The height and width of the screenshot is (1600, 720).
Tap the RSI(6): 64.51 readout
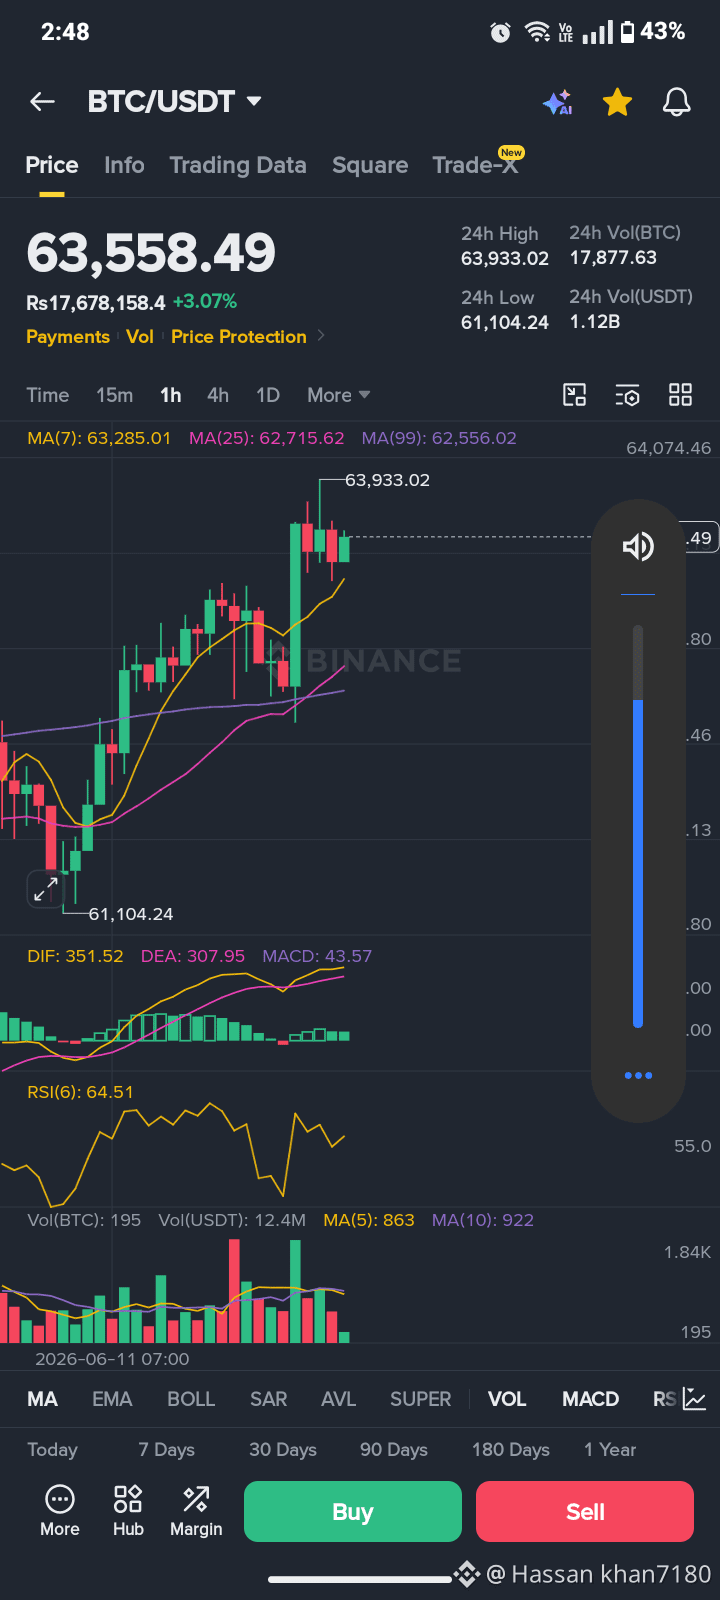coord(80,1092)
